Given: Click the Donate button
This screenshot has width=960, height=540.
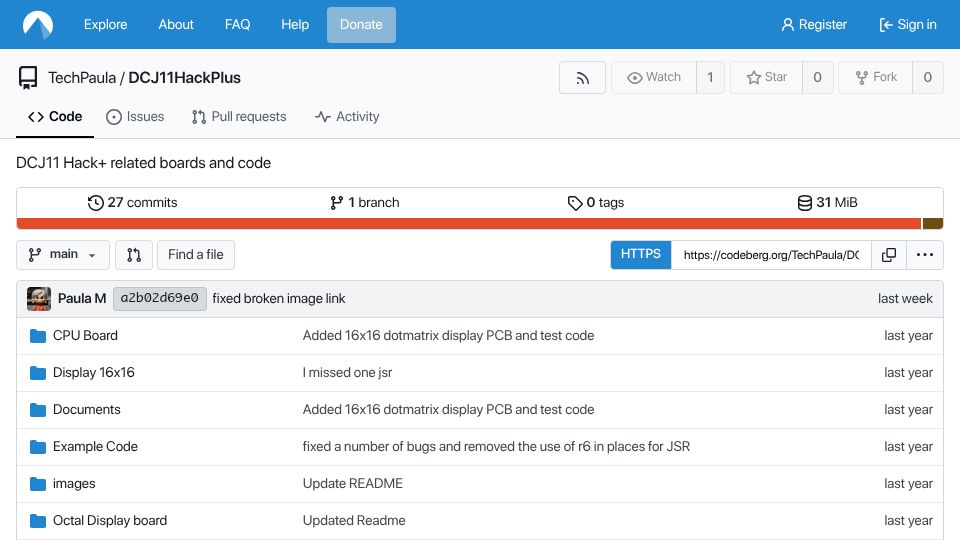Looking at the screenshot, I should pos(361,24).
